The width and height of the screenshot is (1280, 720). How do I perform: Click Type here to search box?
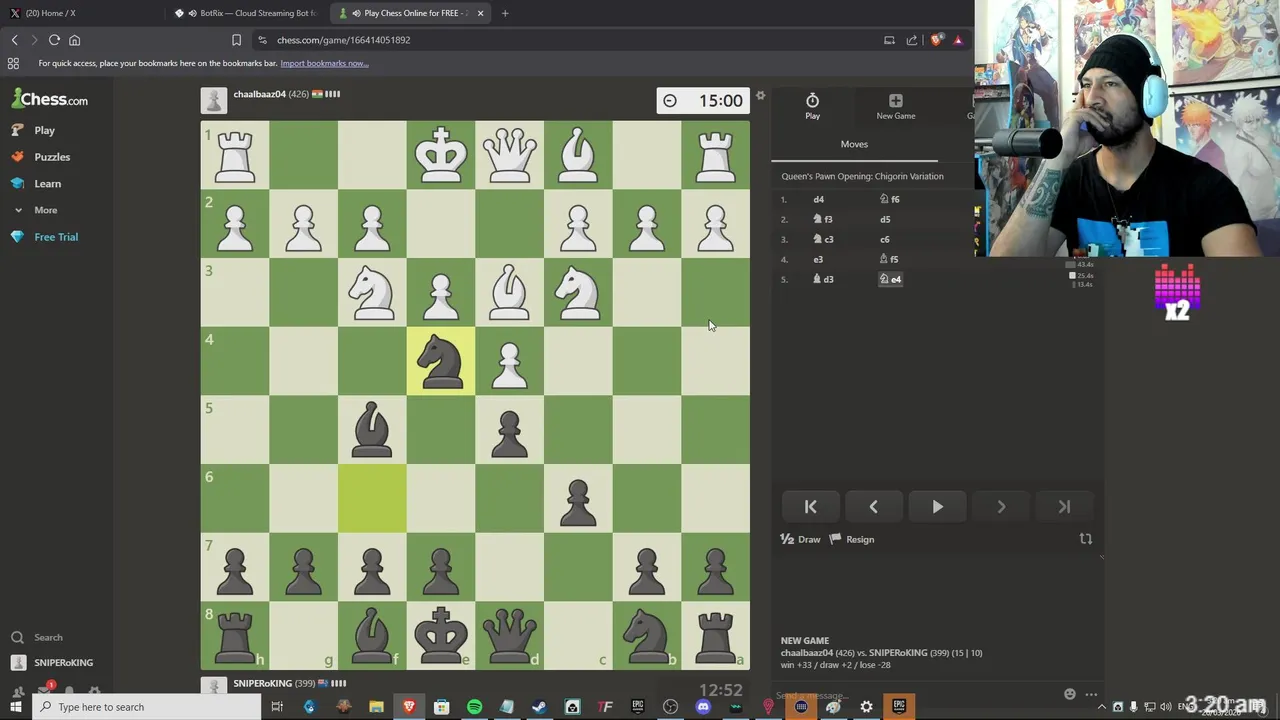point(147,707)
